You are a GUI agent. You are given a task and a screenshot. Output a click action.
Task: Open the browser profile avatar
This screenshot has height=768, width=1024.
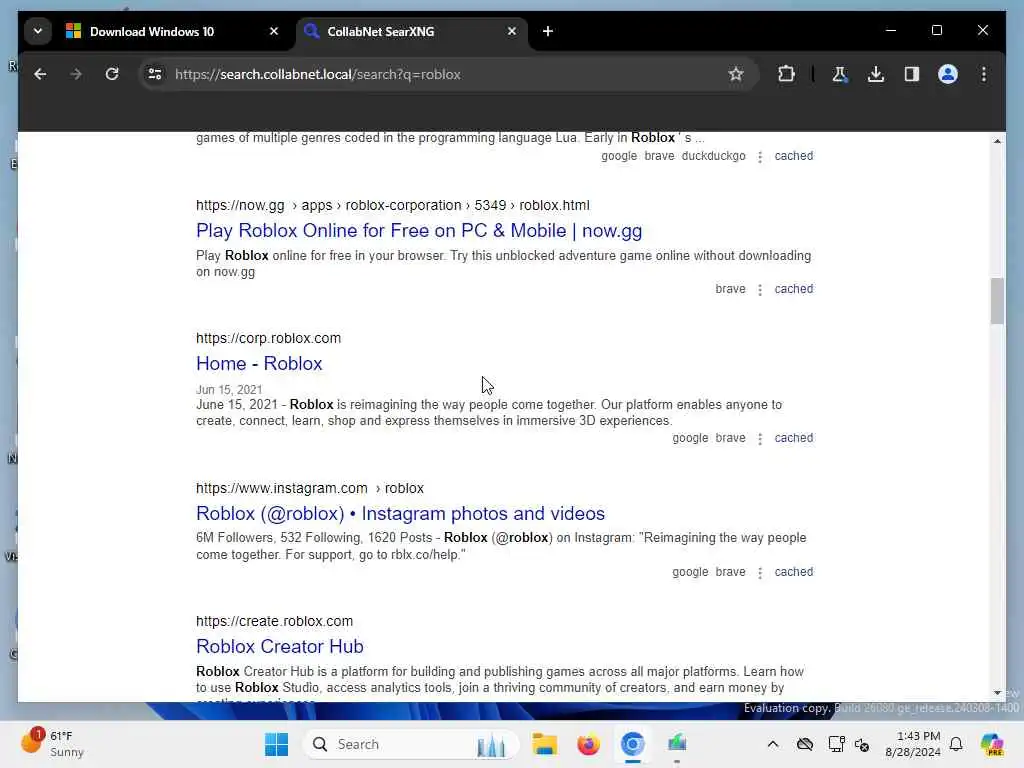(x=948, y=74)
